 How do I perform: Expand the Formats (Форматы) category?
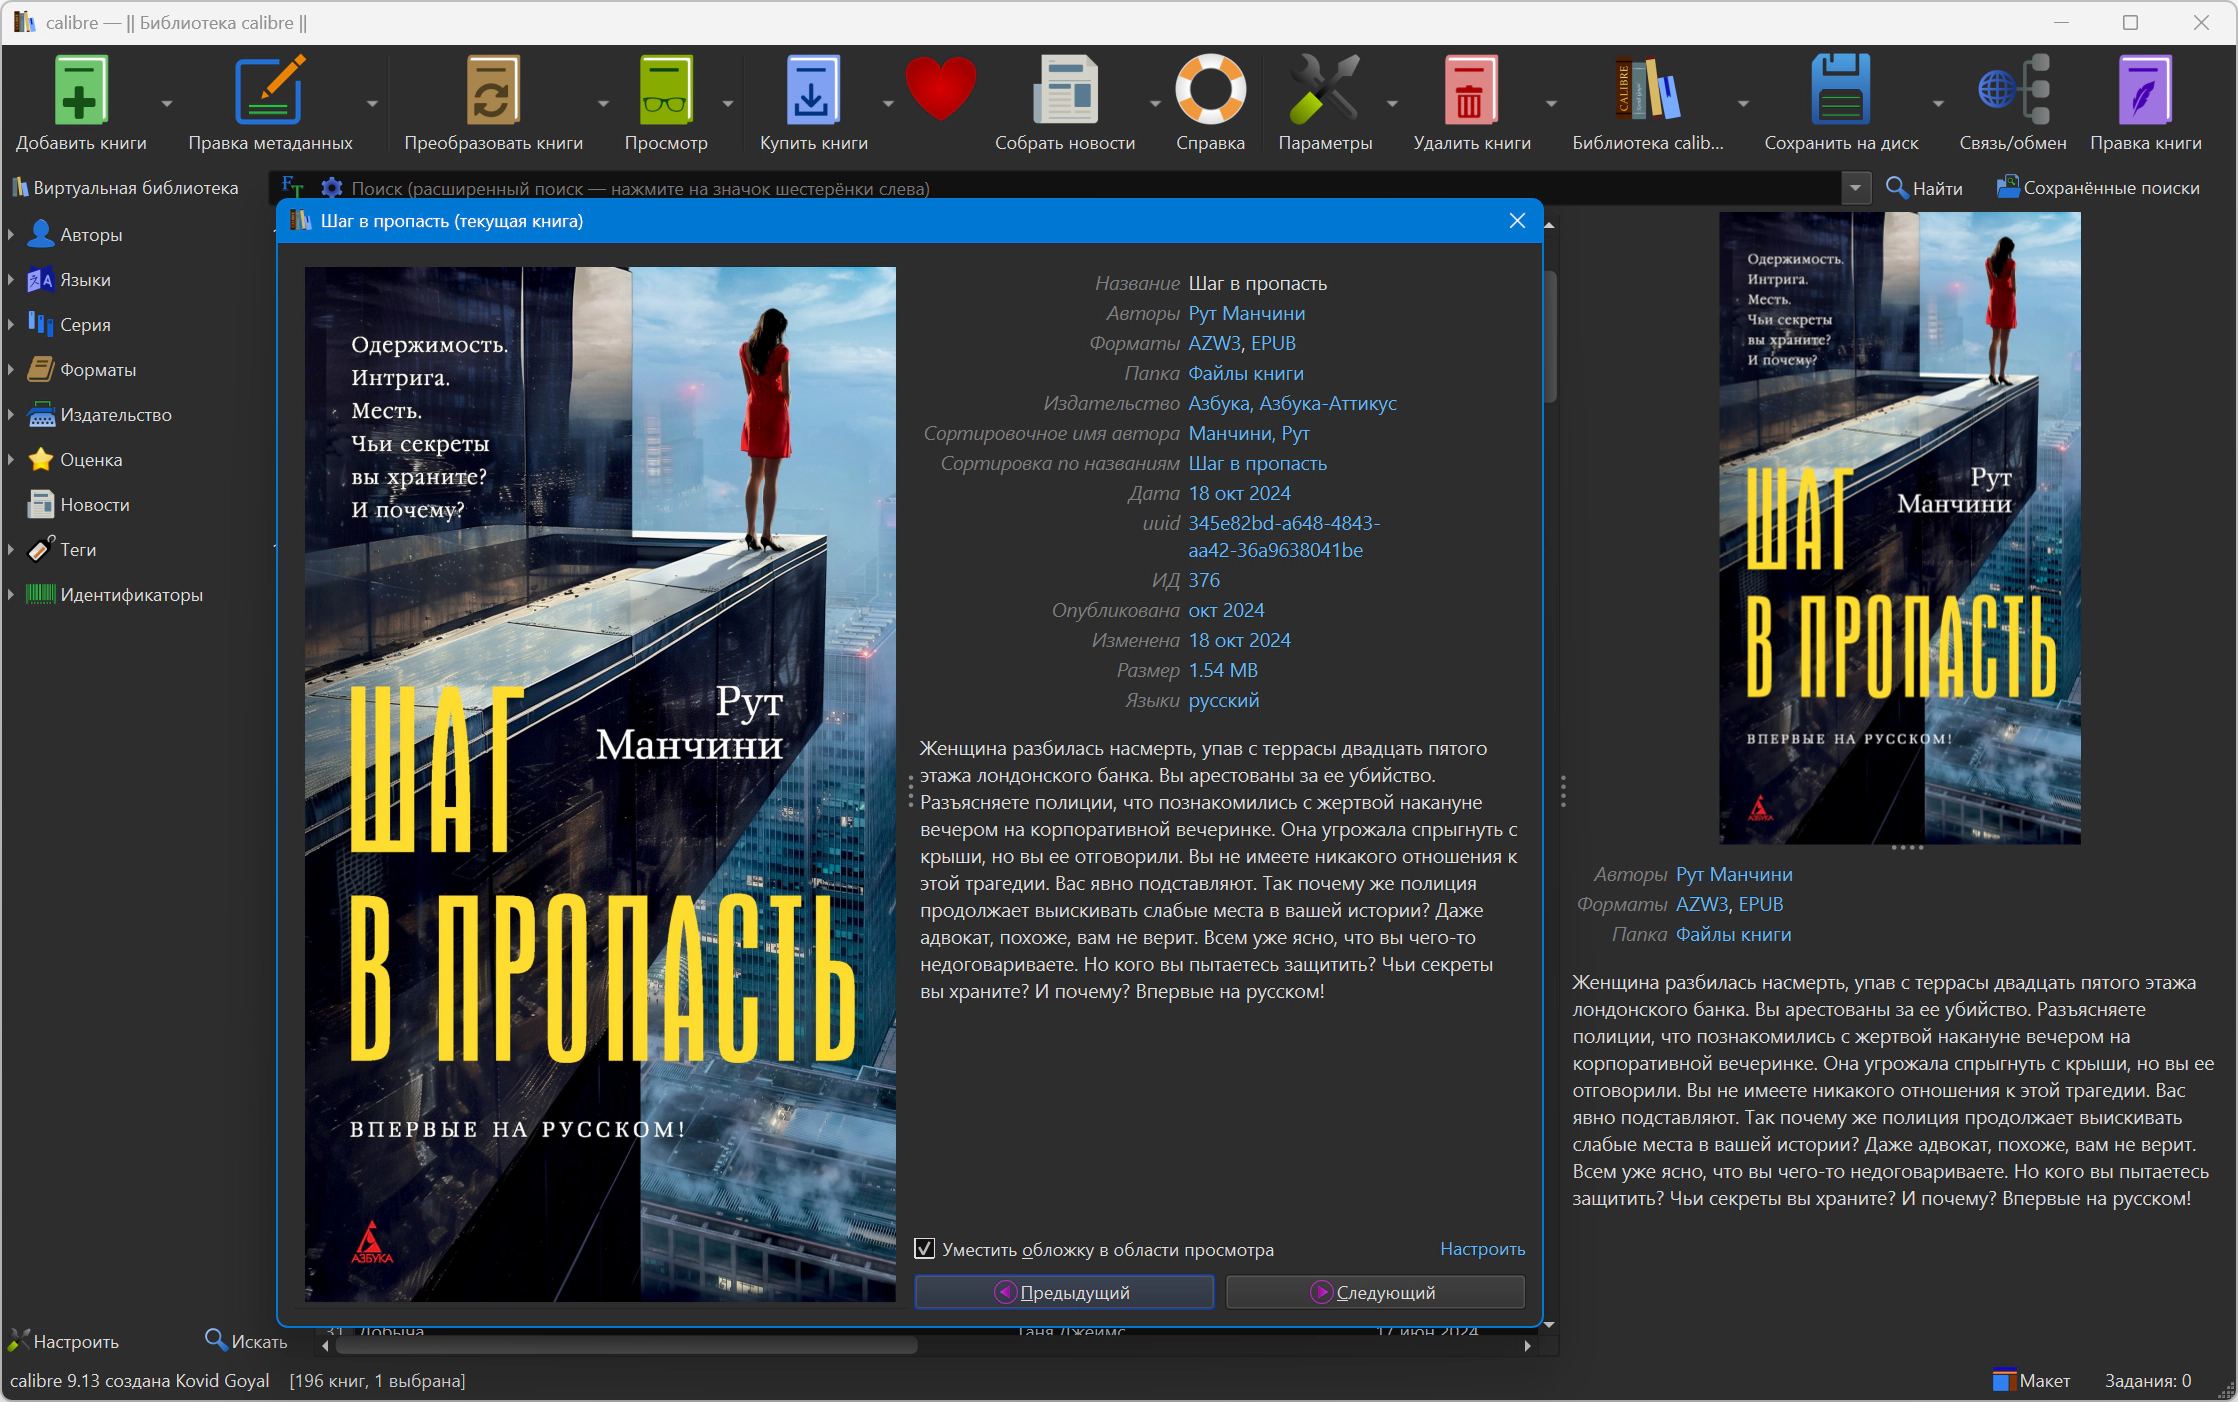pos(11,369)
